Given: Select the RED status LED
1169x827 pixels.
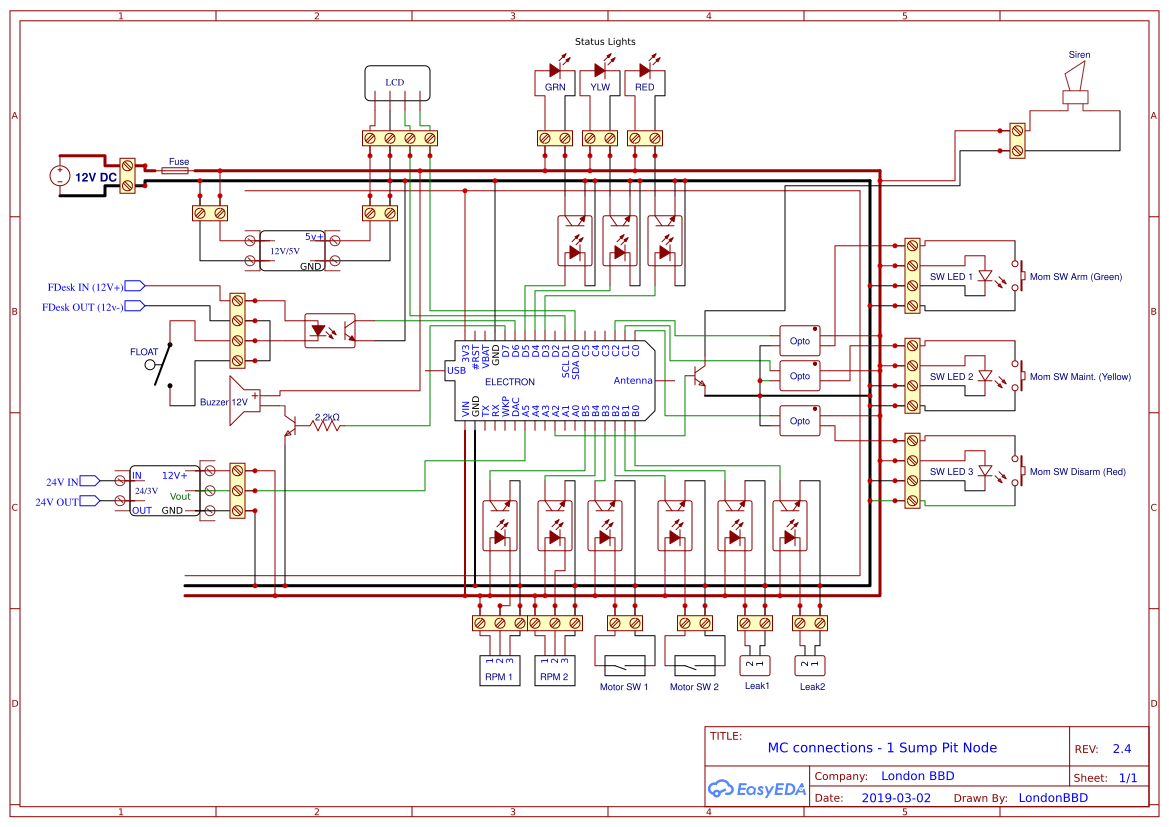Looking at the screenshot, I should point(645,70).
